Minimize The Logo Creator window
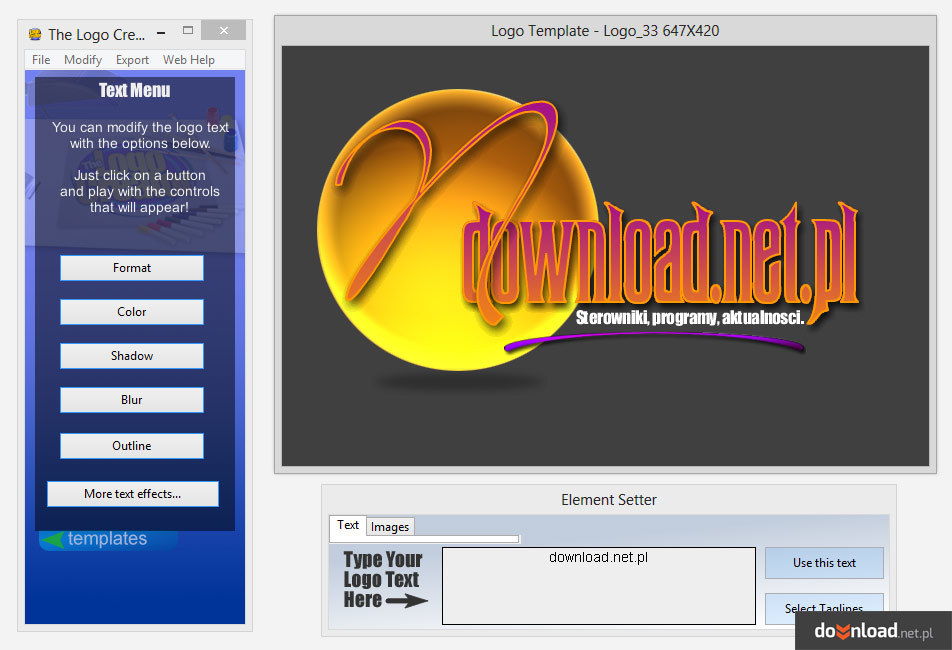Image resolution: width=952 pixels, height=650 pixels. coord(161,32)
